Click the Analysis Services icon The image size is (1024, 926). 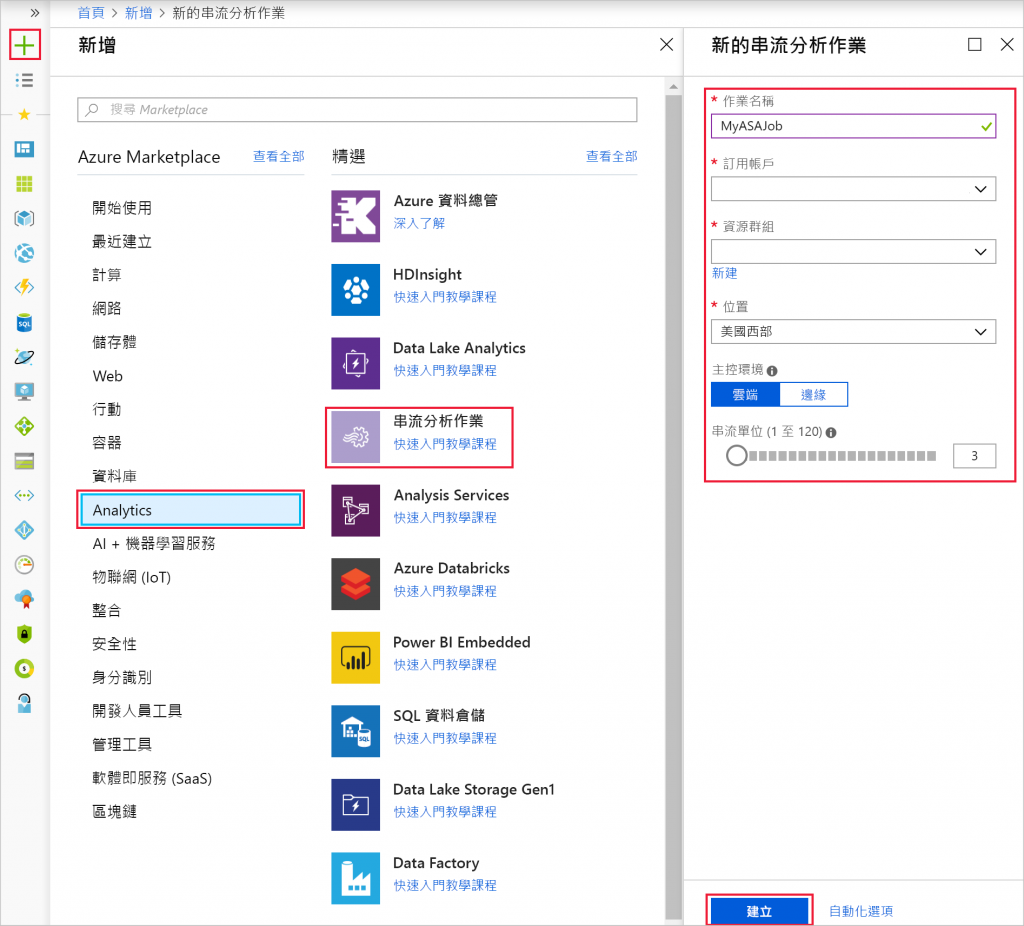click(x=355, y=511)
